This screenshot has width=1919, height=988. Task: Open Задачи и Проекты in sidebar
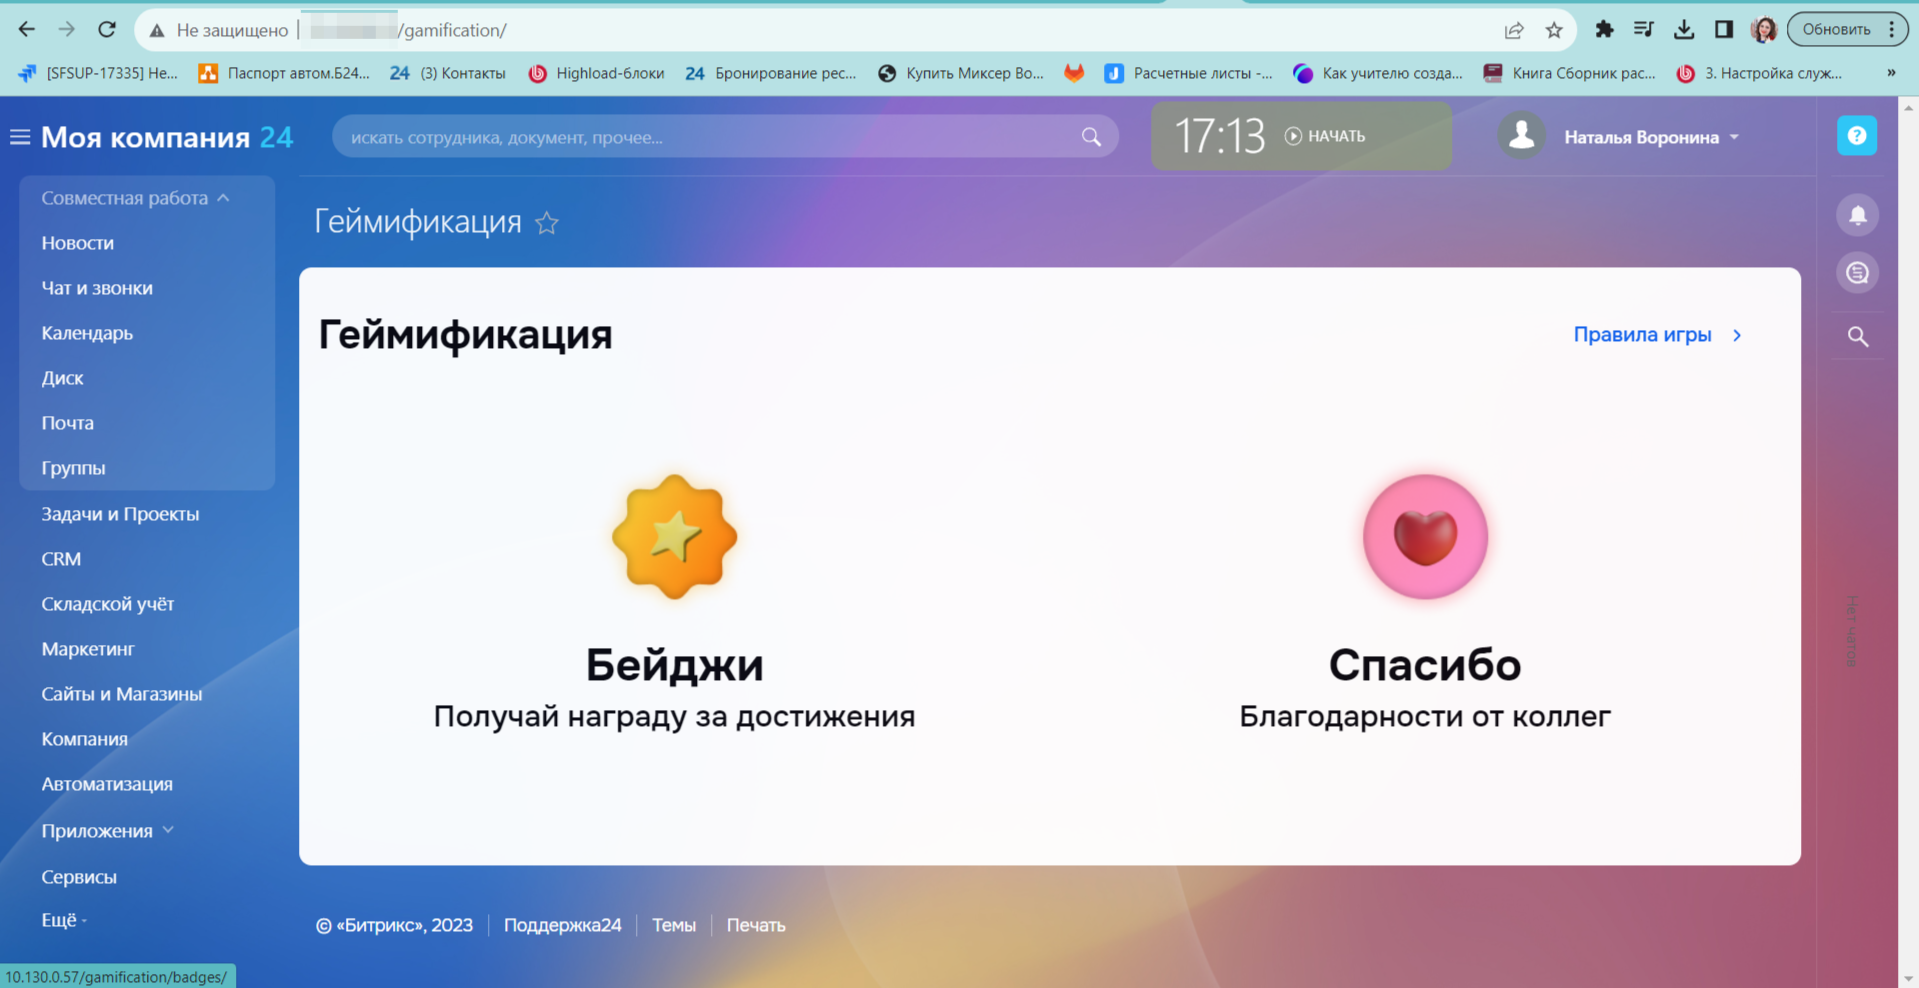(x=120, y=514)
